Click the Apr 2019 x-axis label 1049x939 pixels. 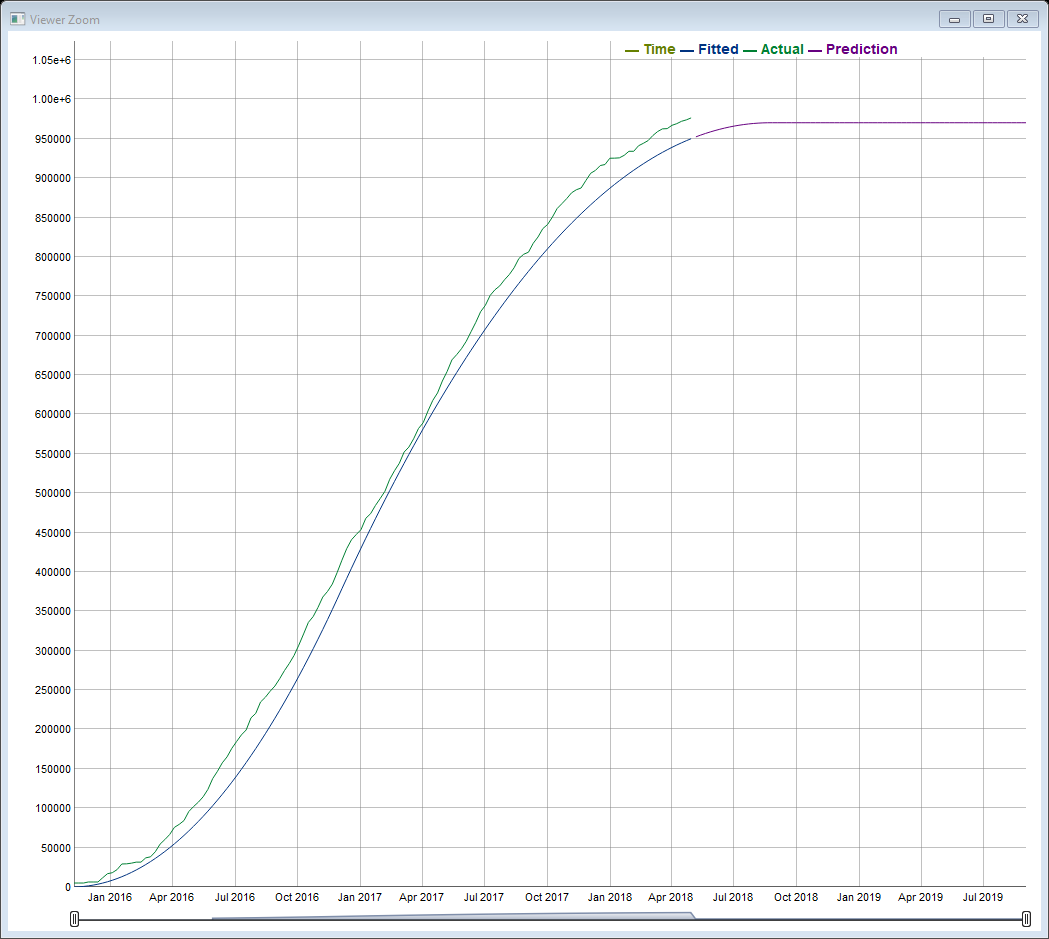coord(921,898)
